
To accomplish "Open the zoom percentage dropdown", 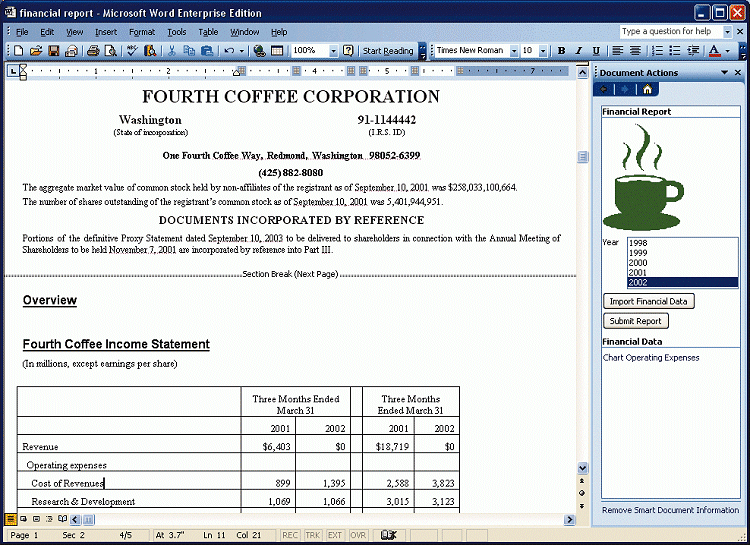I will [x=334, y=51].
